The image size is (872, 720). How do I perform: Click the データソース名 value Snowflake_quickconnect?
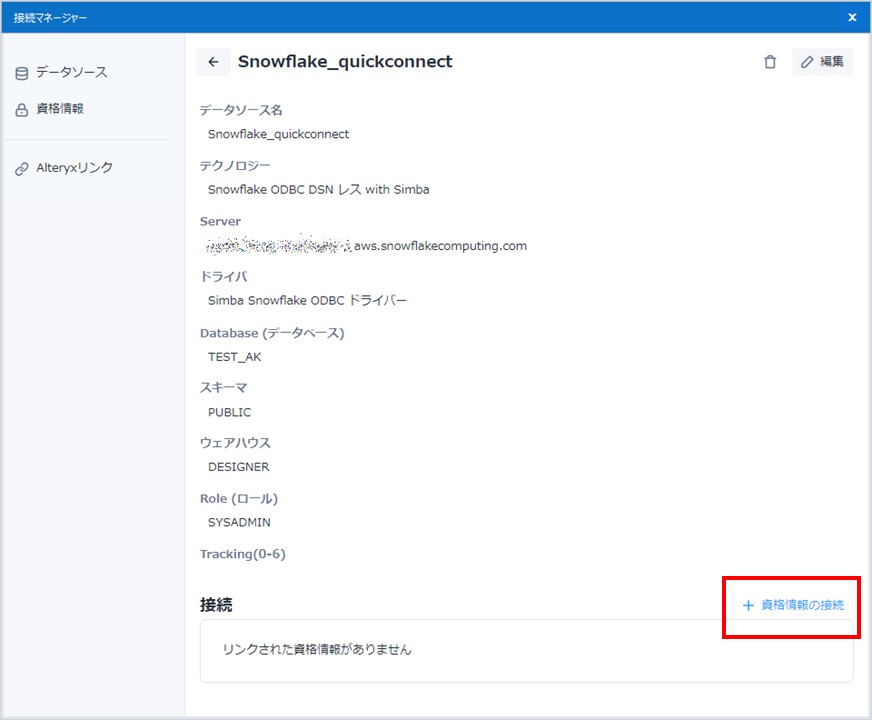tap(278, 134)
